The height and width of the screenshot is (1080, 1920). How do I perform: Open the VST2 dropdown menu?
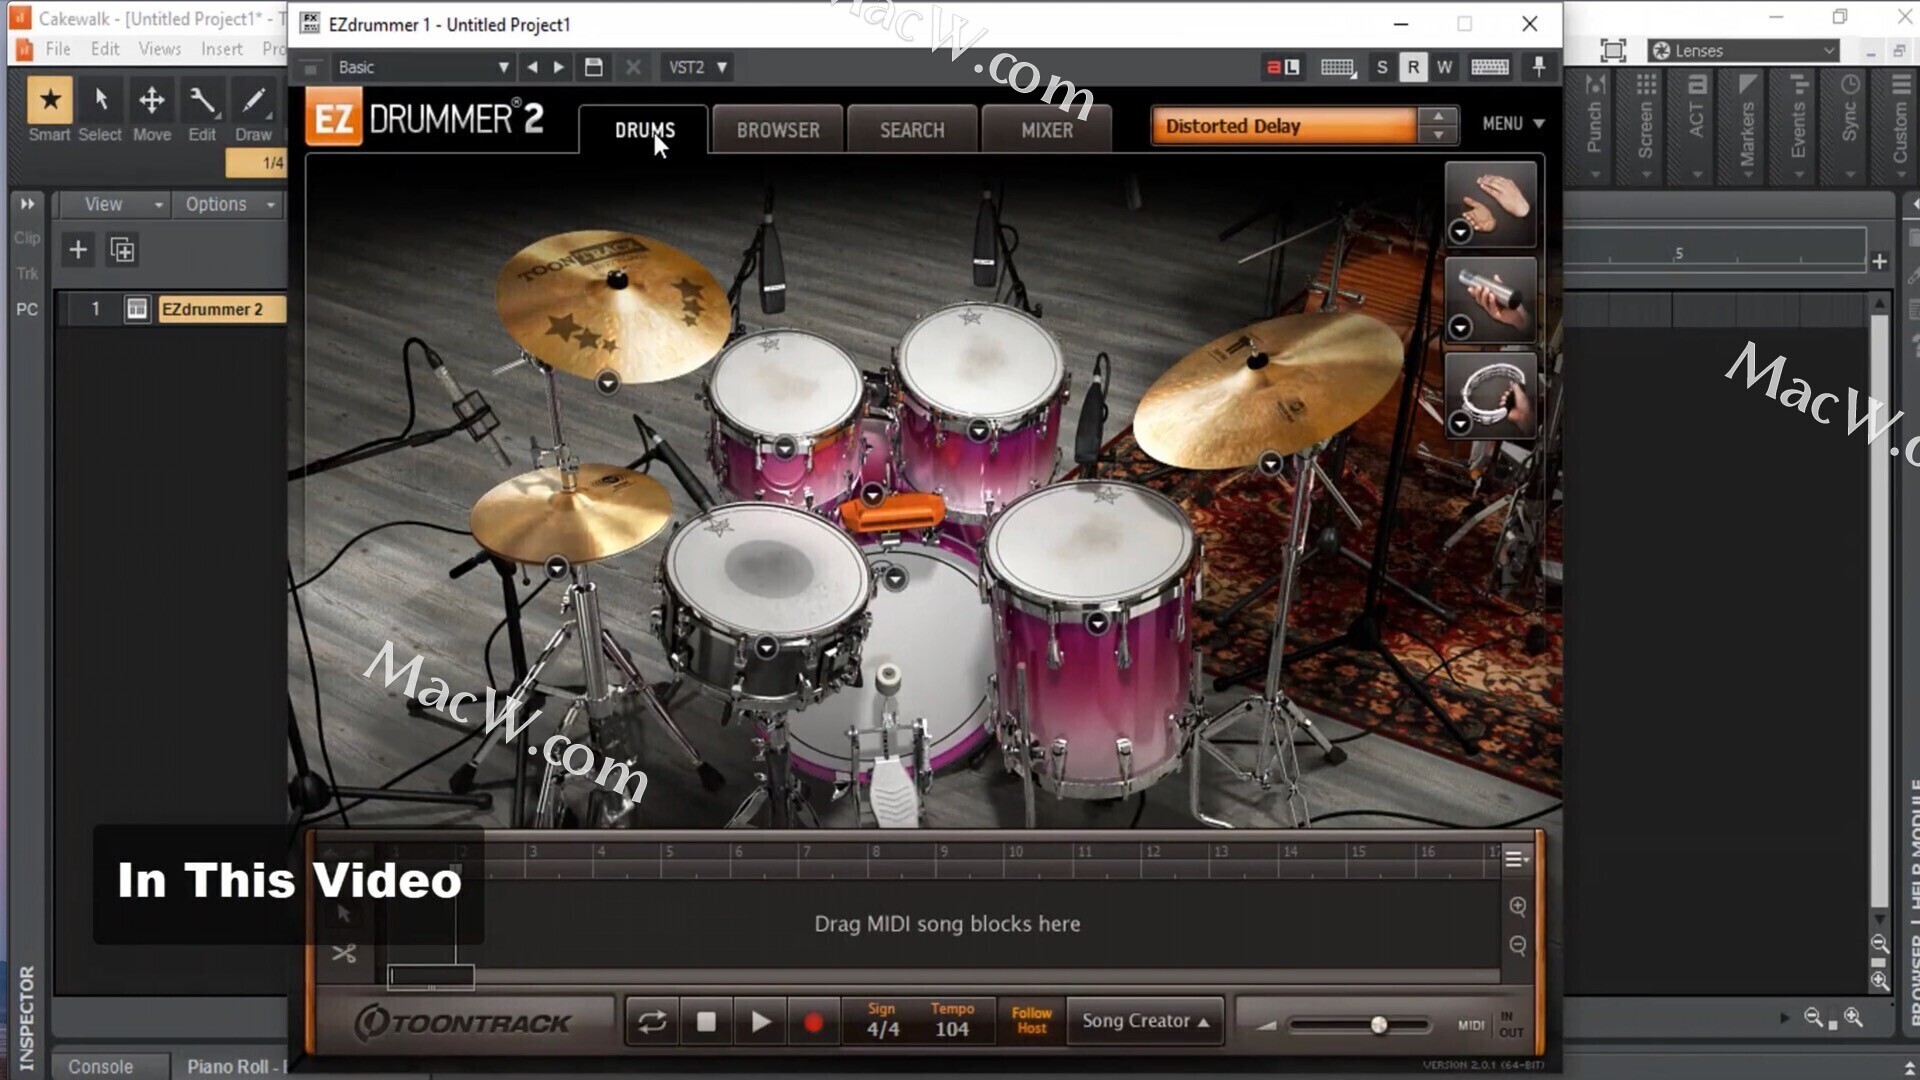(x=697, y=67)
